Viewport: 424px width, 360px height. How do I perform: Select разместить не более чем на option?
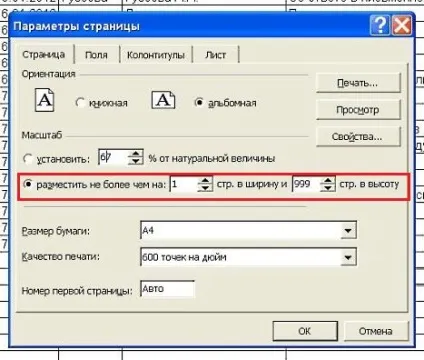tap(28, 184)
